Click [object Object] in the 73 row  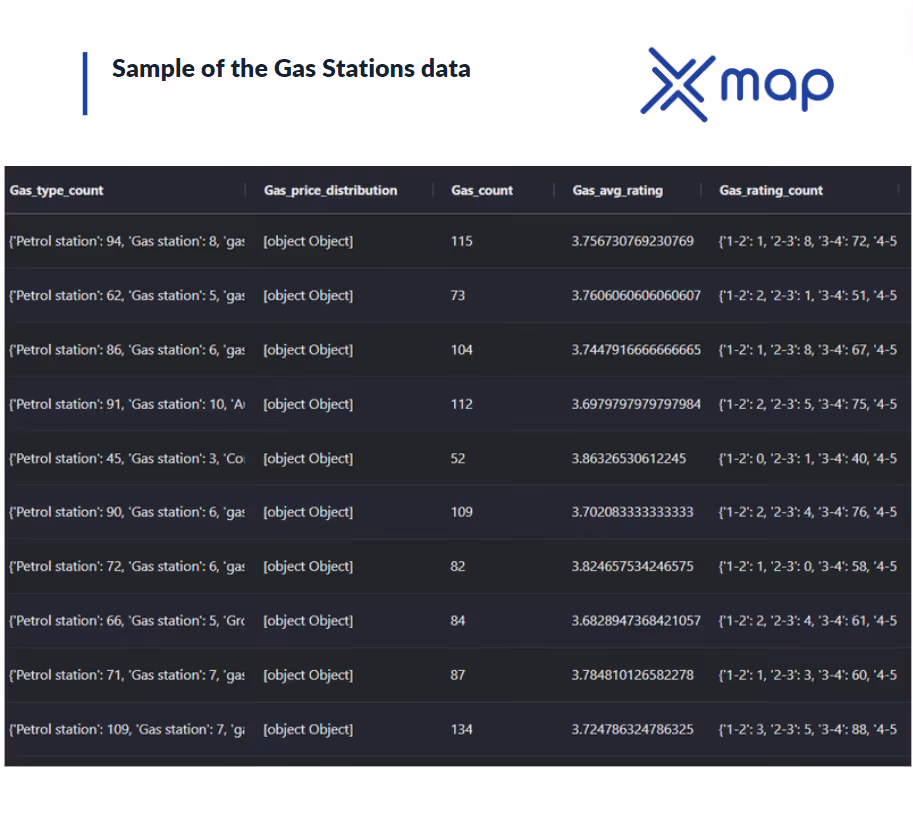(x=308, y=295)
